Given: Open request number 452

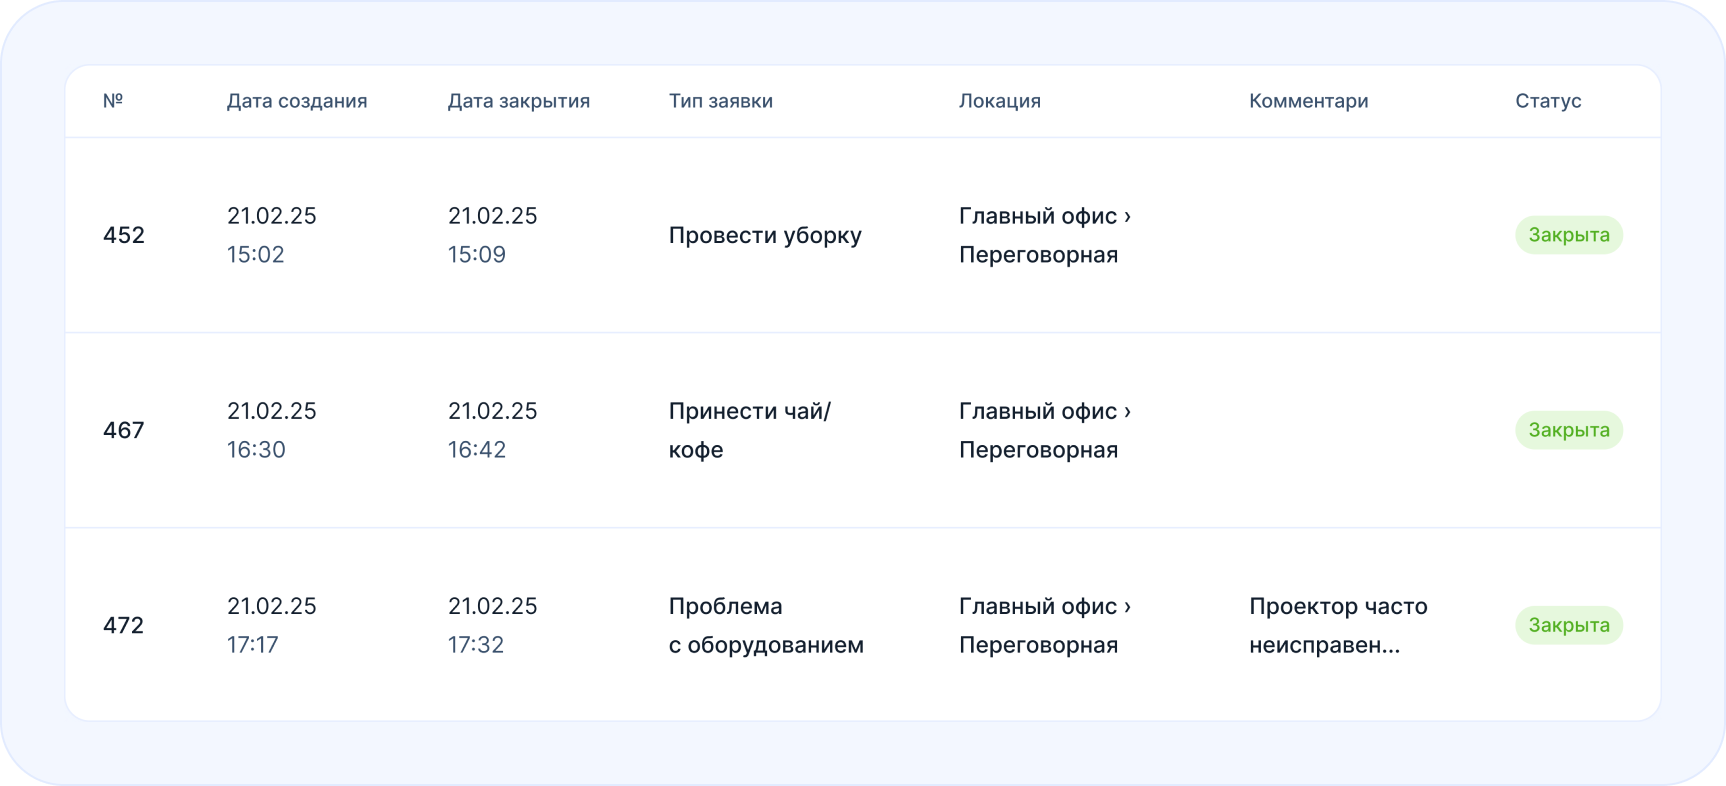Looking at the screenshot, I should click(x=124, y=234).
